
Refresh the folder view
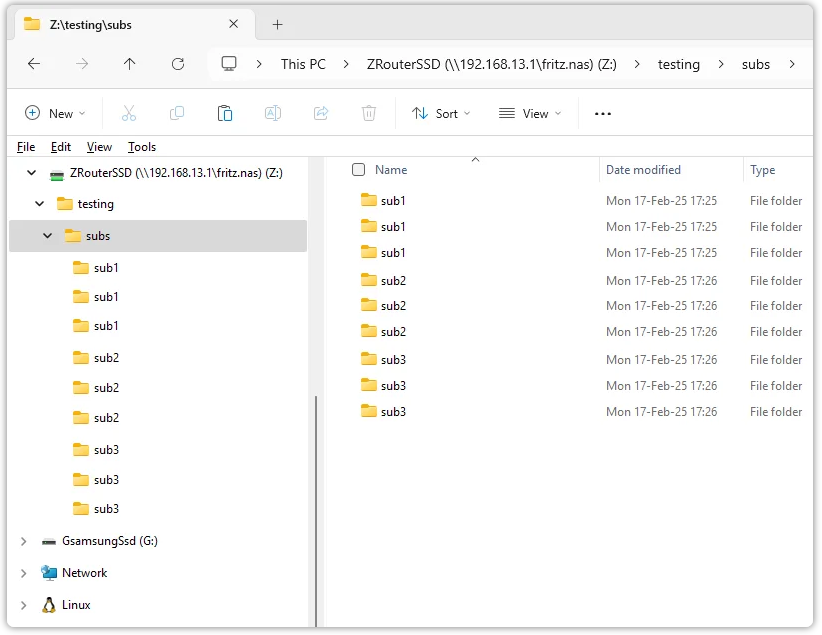coord(178,64)
